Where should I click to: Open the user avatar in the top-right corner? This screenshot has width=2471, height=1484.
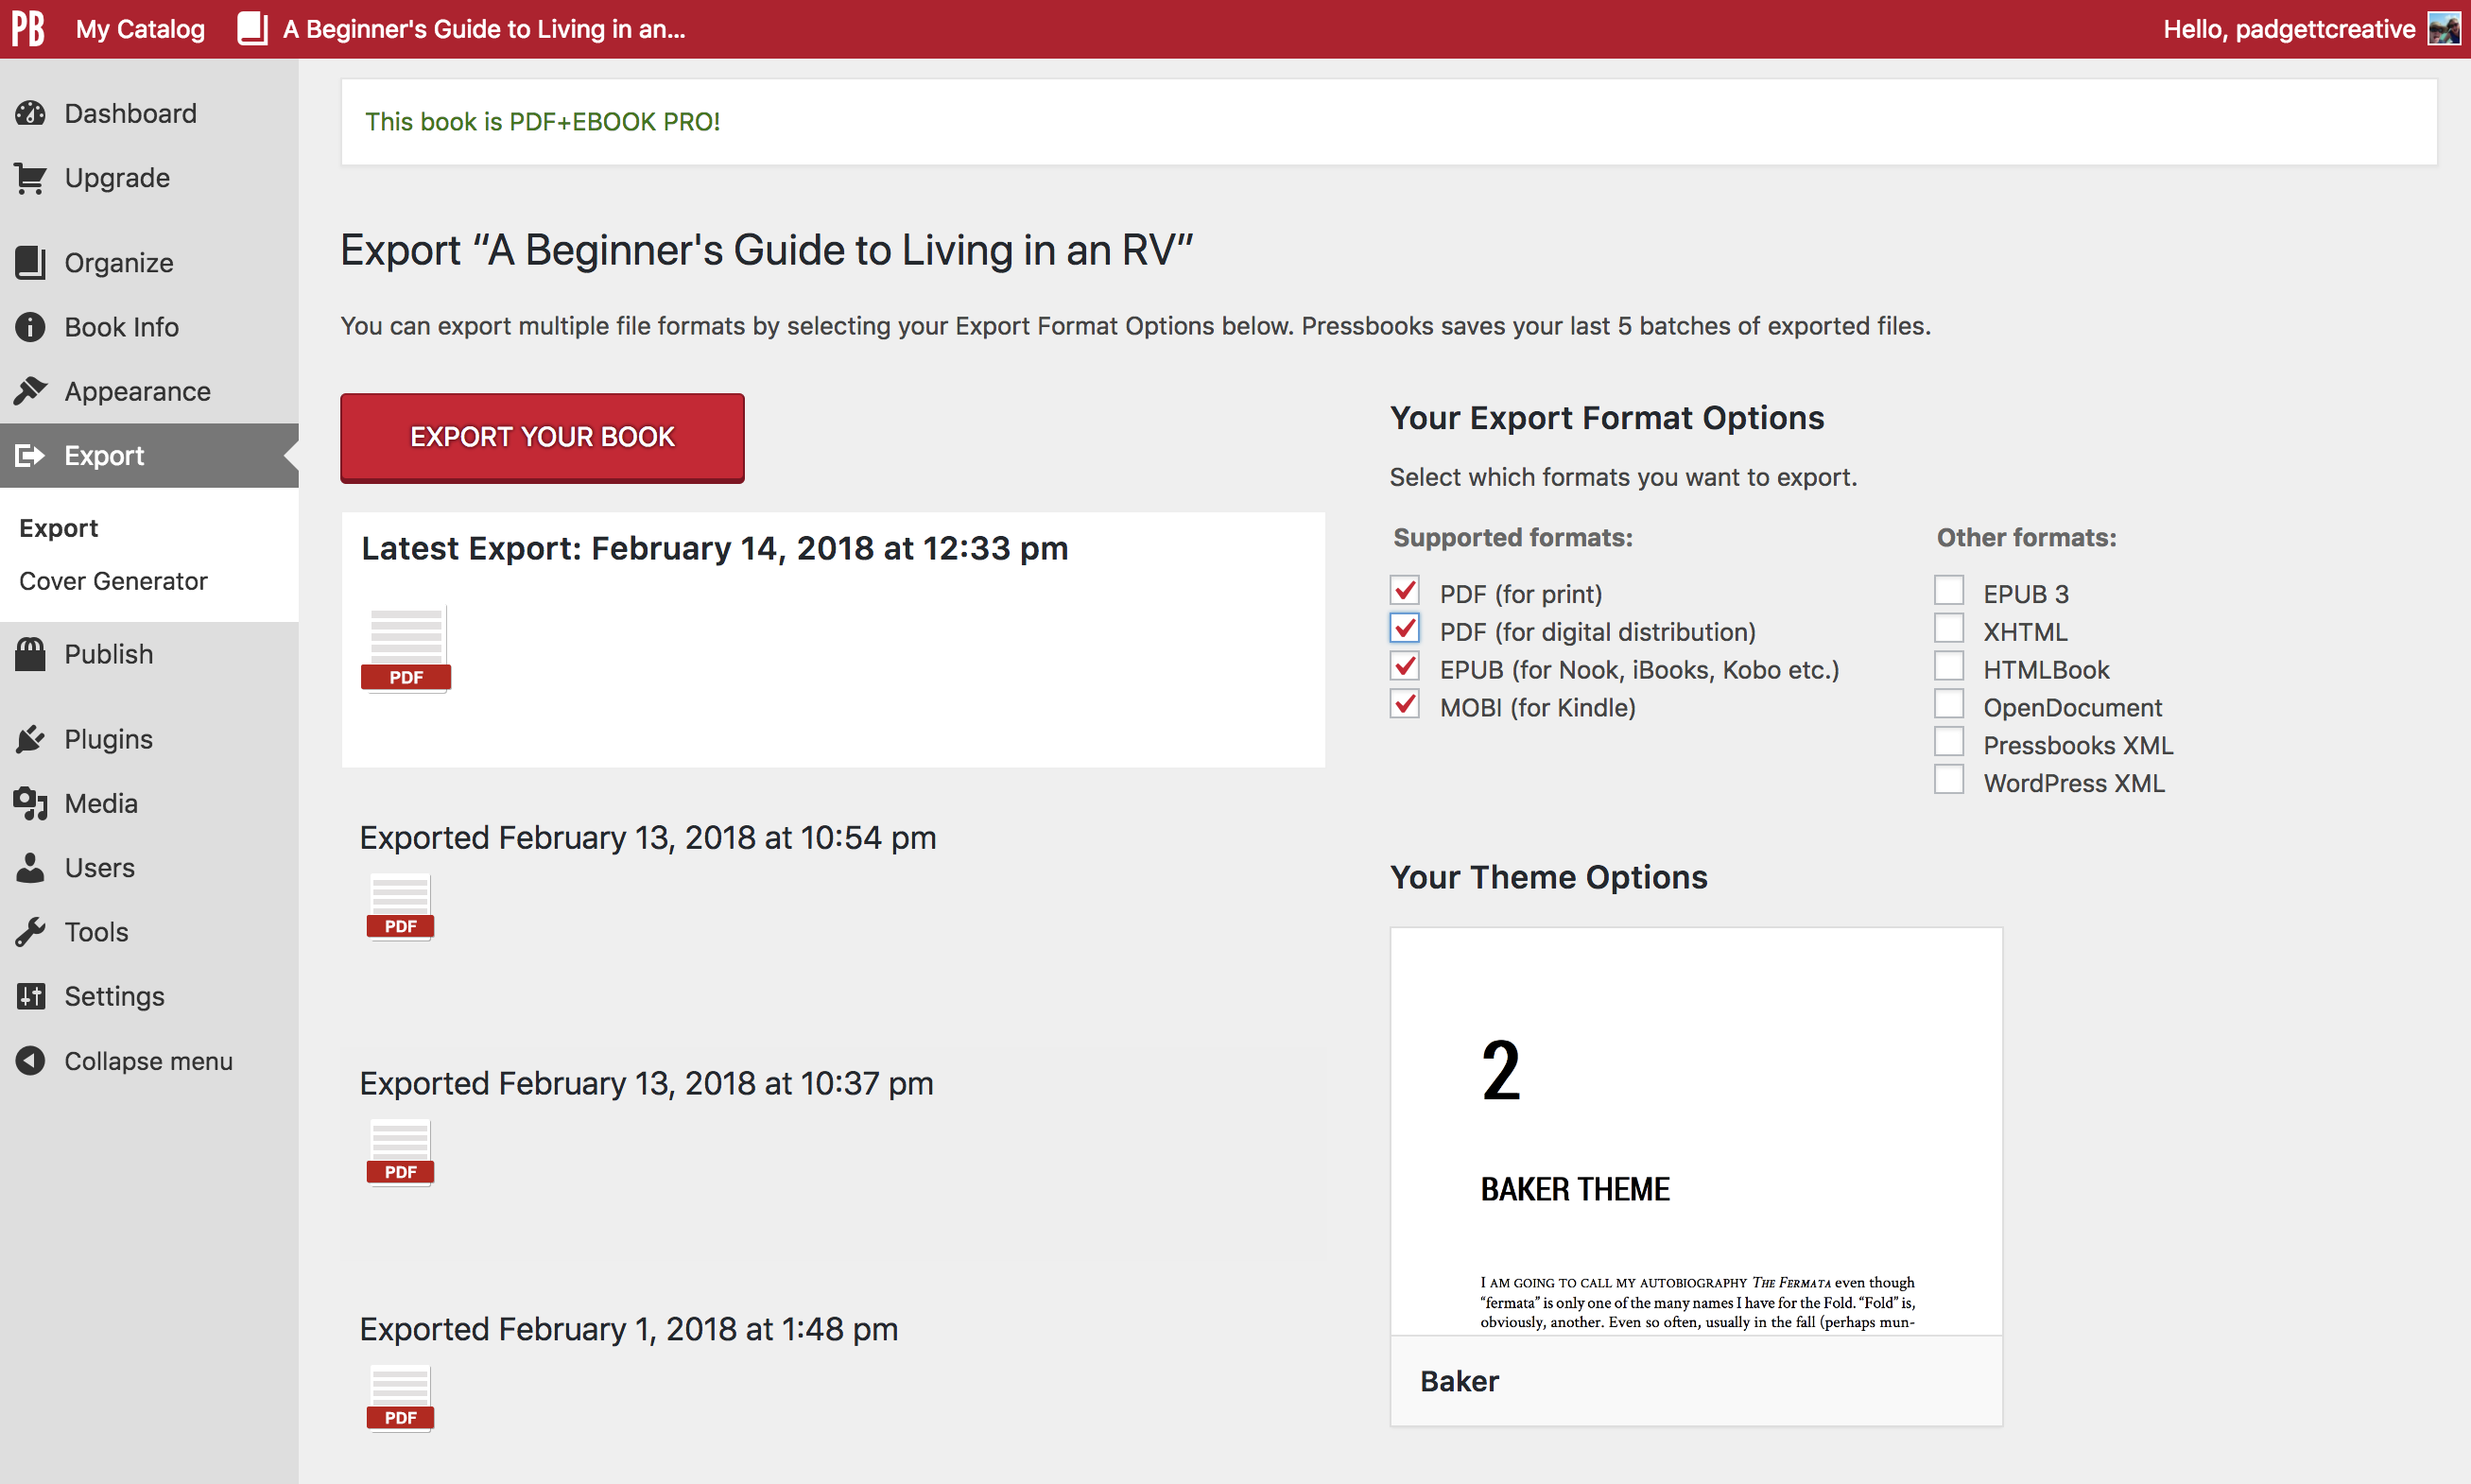[2444, 29]
